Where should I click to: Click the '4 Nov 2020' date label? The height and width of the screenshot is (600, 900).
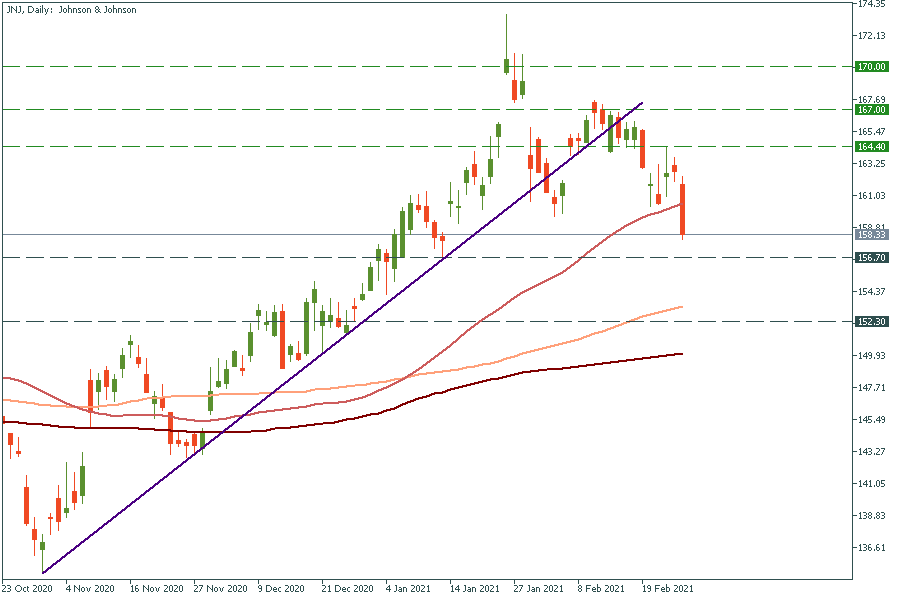click(x=90, y=589)
